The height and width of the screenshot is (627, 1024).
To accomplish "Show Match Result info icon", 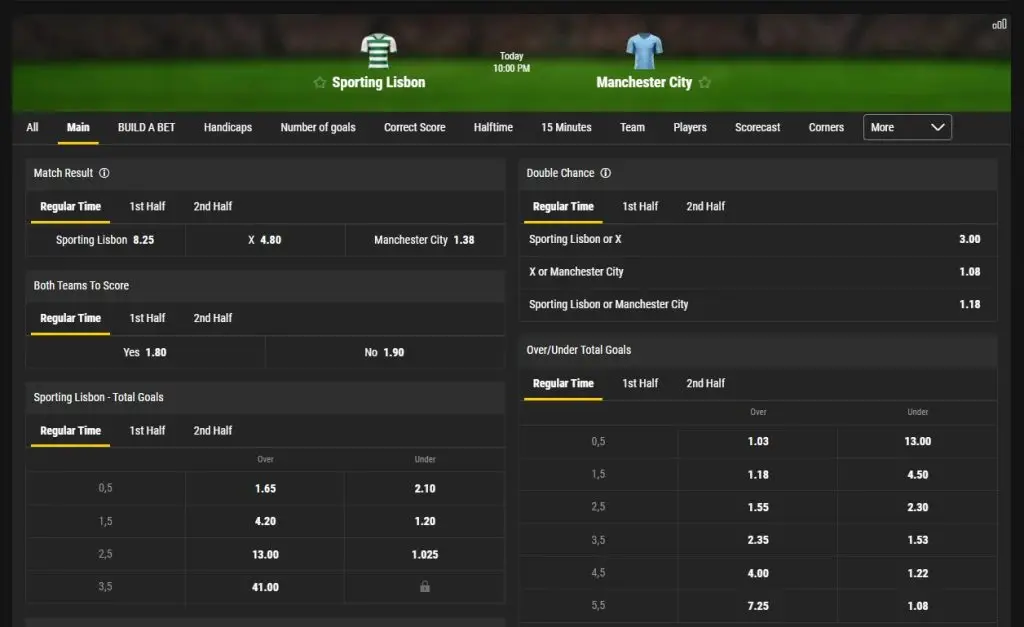I will pyautogui.click(x=104, y=173).
